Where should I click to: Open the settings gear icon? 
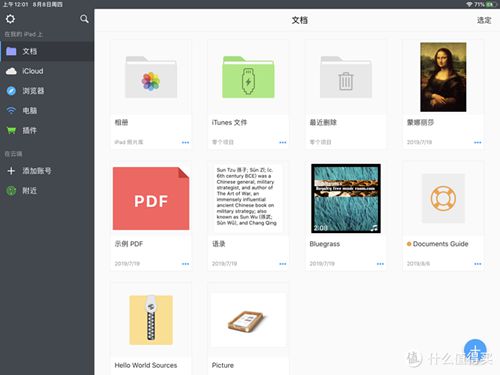tap(10, 19)
